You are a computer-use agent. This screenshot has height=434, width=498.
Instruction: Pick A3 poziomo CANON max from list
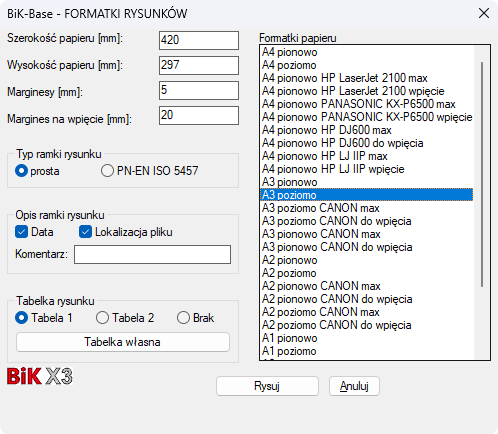pyautogui.click(x=366, y=208)
